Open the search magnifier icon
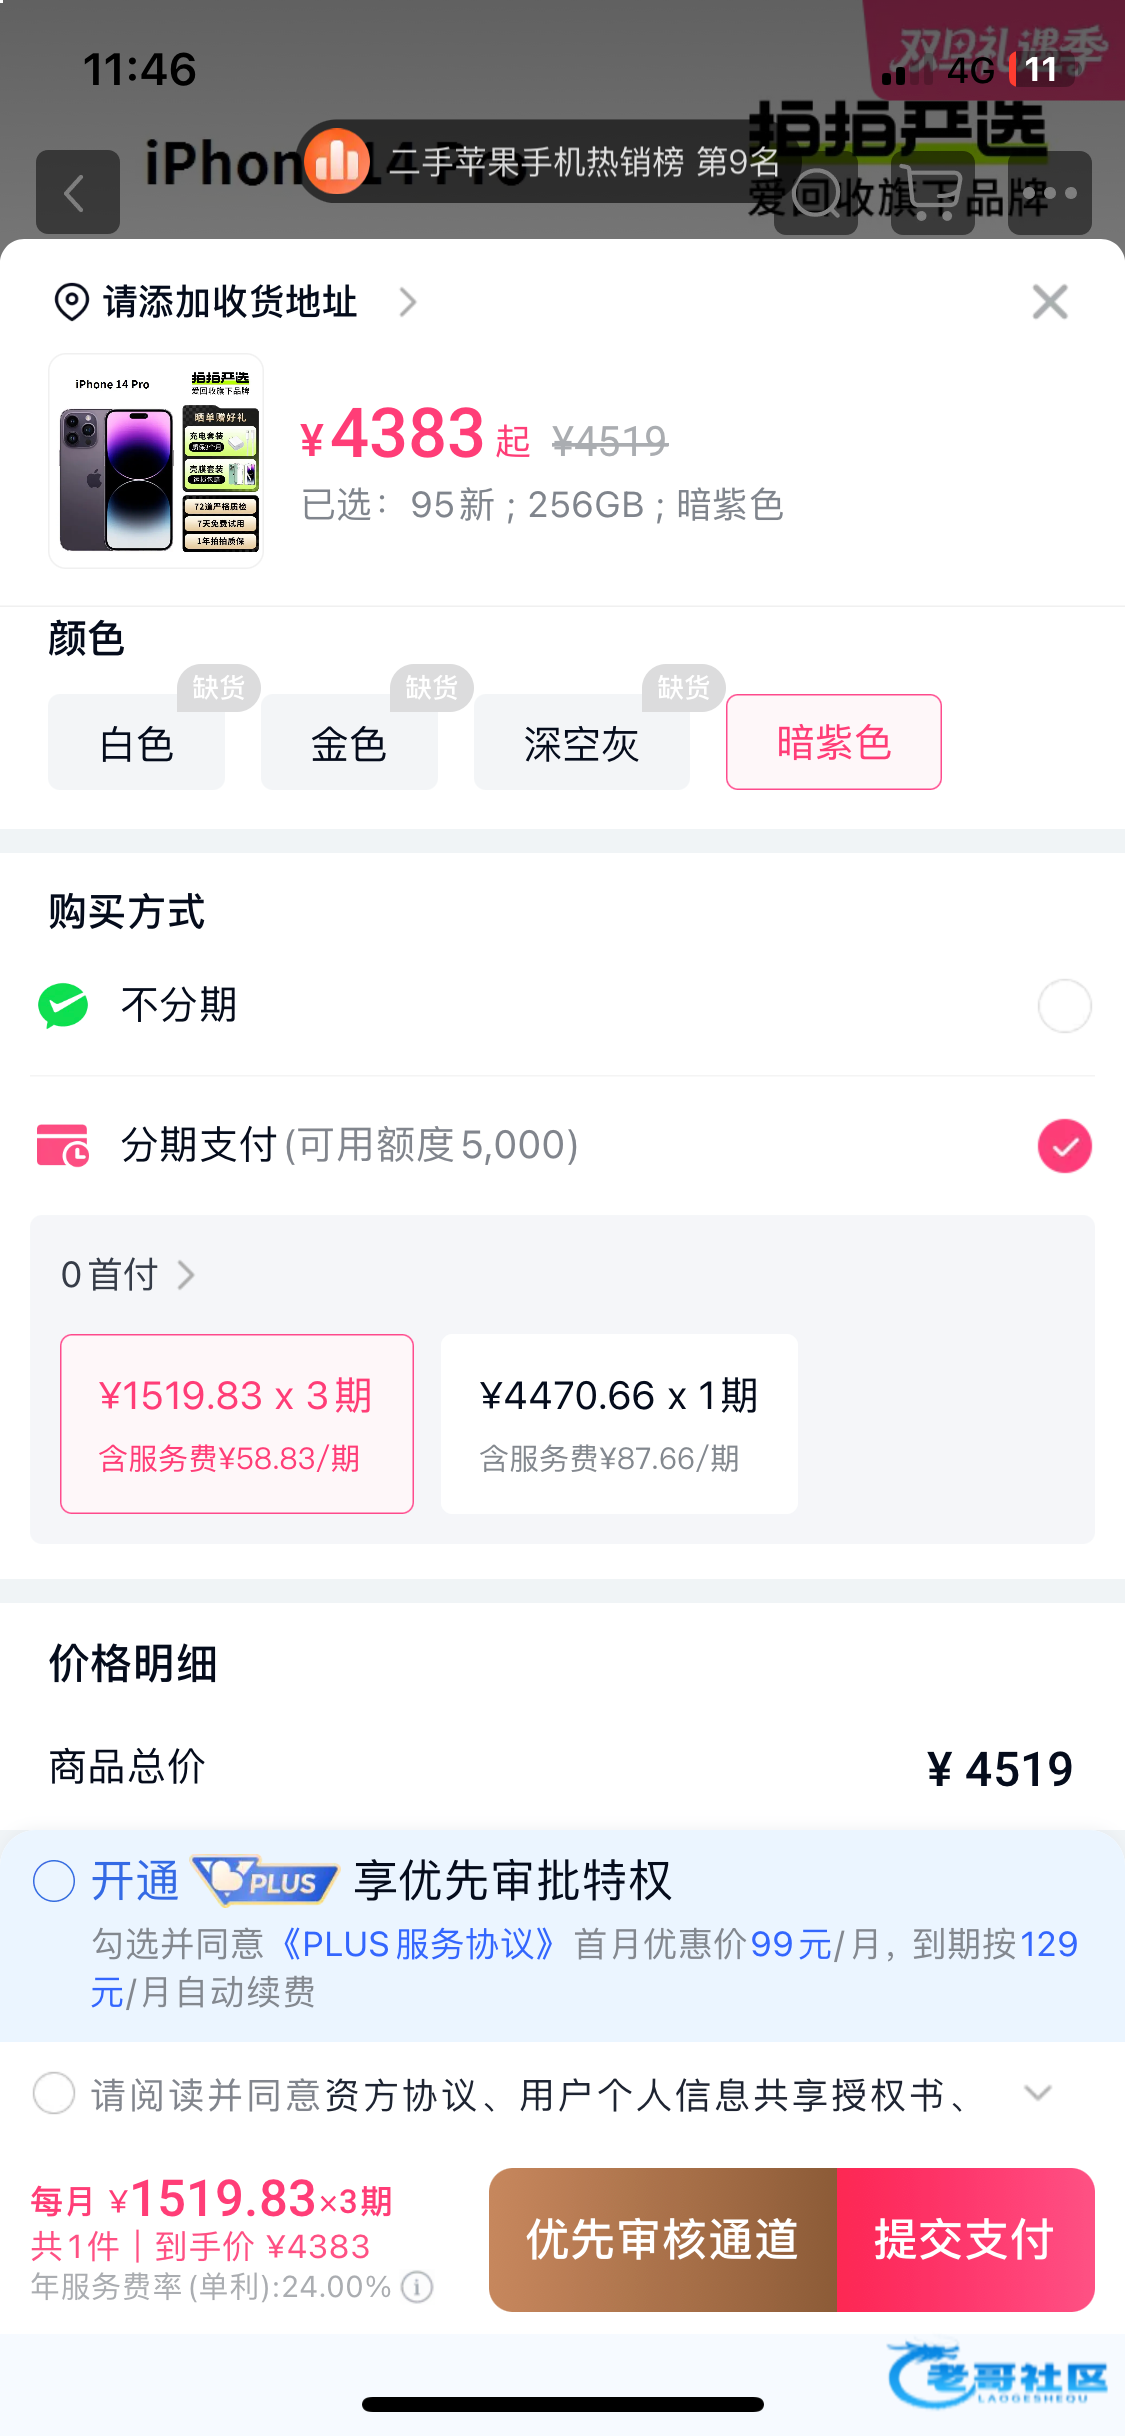Image resolution: width=1125 pixels, height=2436 pixels. [816, 193]
